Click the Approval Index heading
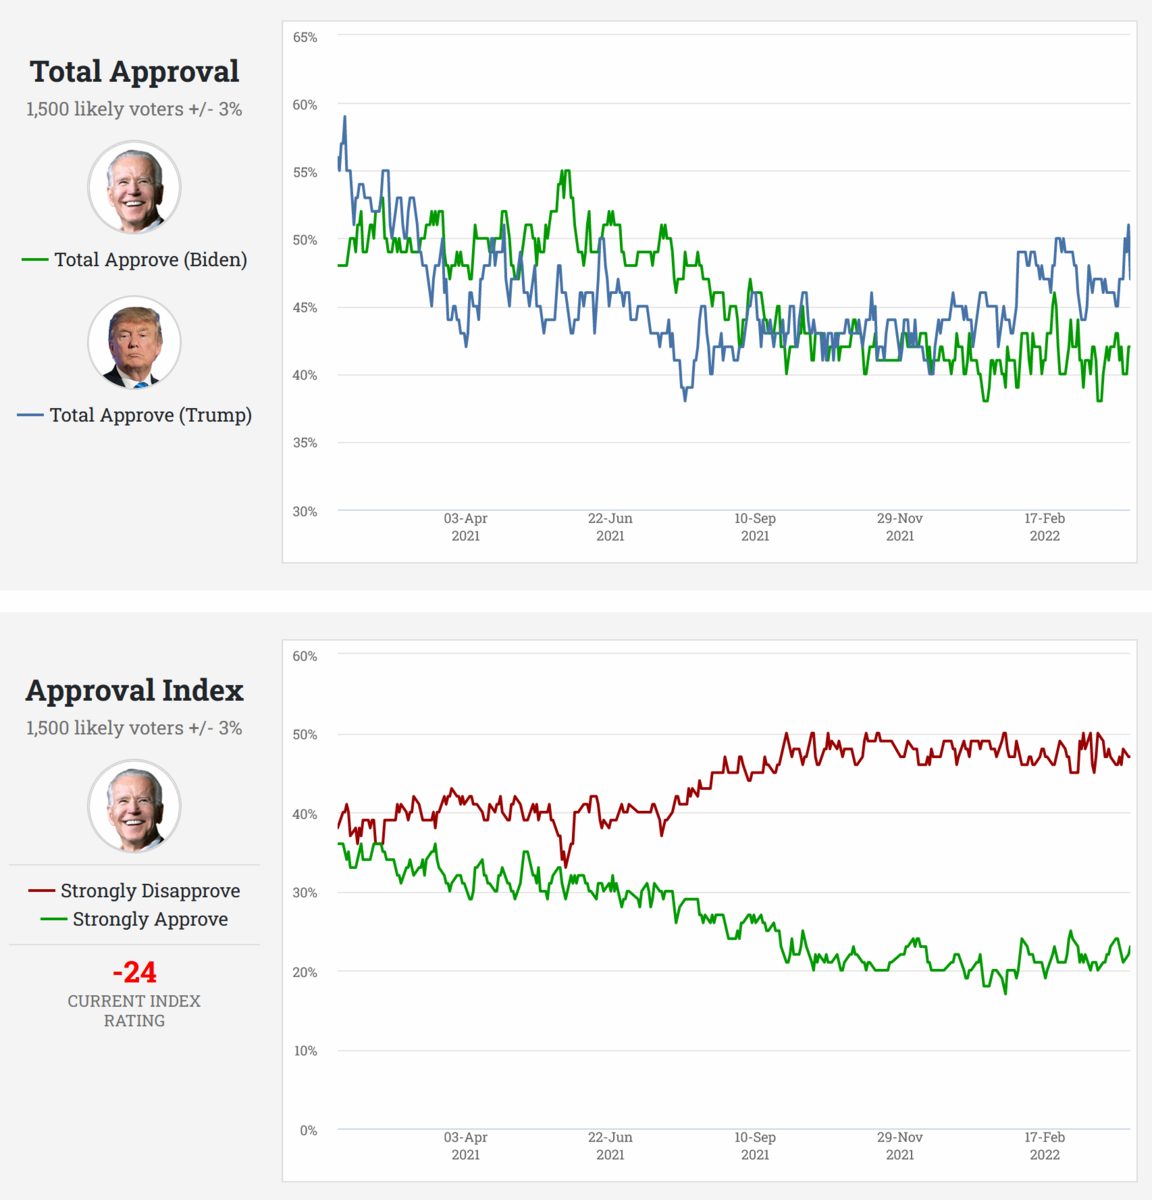Image resolution: width=1152 pixels, height=1200 pixels. click(134, 691)
